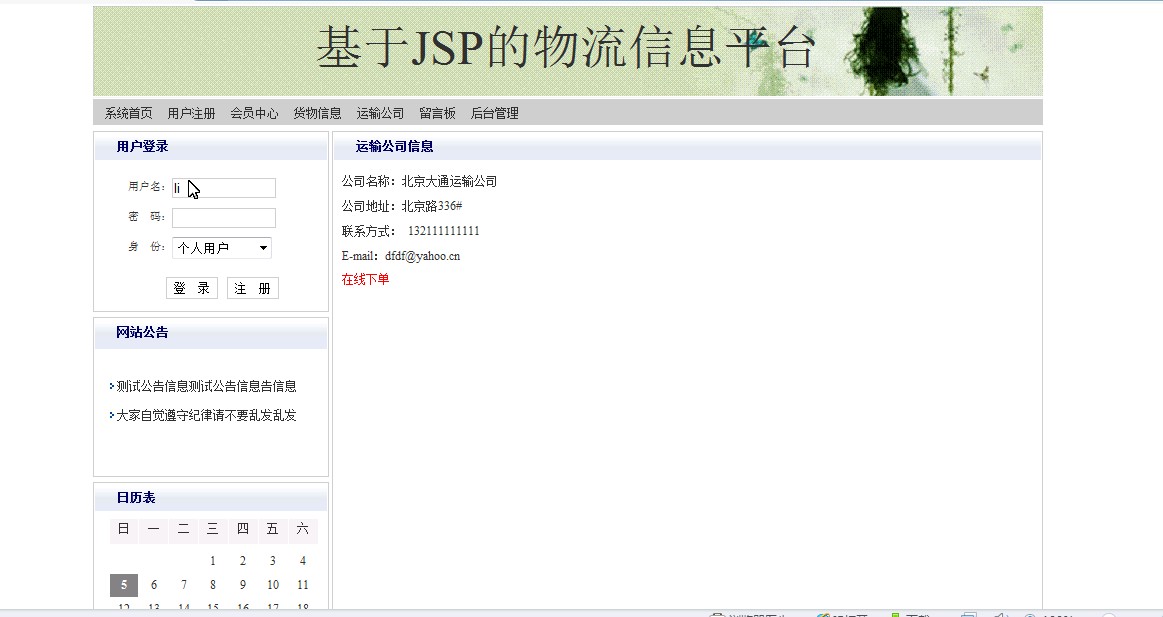Click the contact number 132111111111
This screenshot has height=617, width=1163.
coord(444,231)
